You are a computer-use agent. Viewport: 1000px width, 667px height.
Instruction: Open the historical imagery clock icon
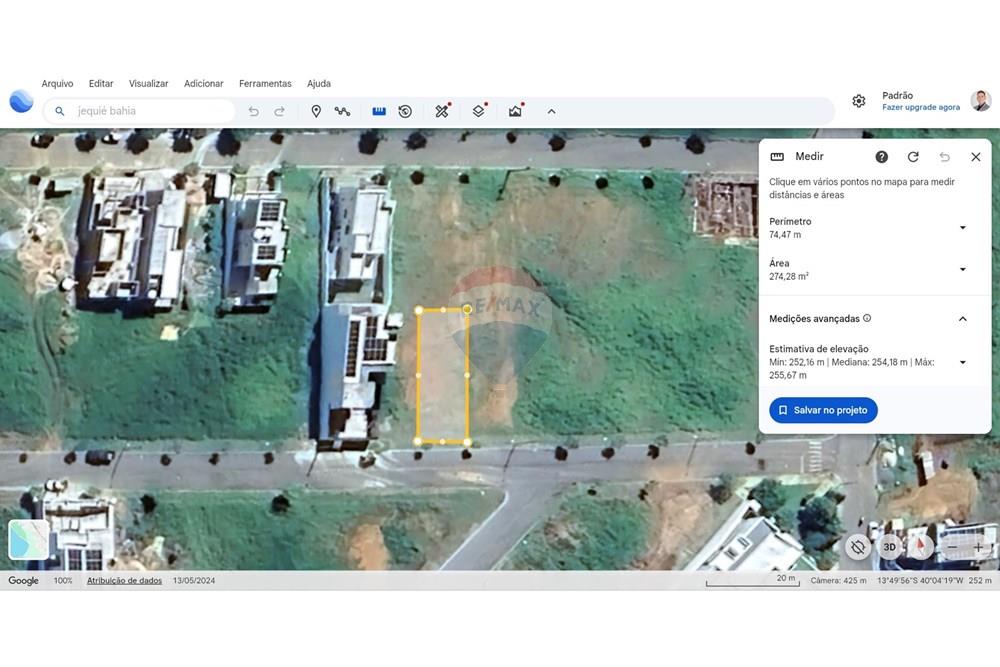point(405,111)
